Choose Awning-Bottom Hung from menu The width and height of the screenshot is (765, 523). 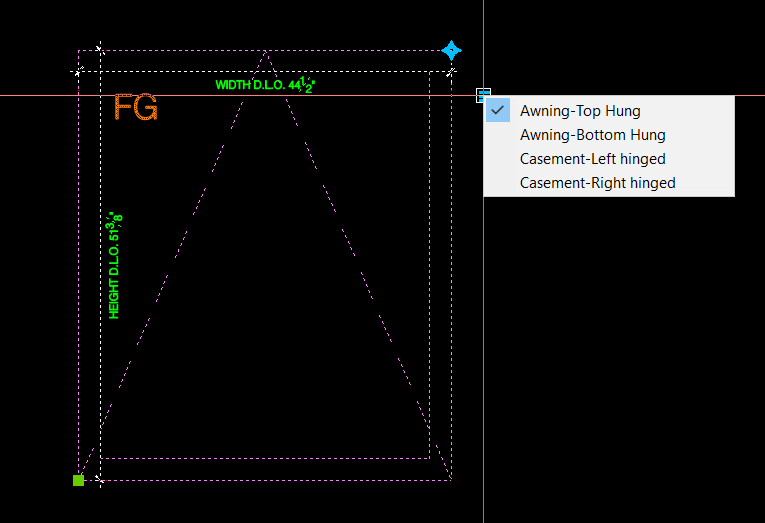coord(609,135)
